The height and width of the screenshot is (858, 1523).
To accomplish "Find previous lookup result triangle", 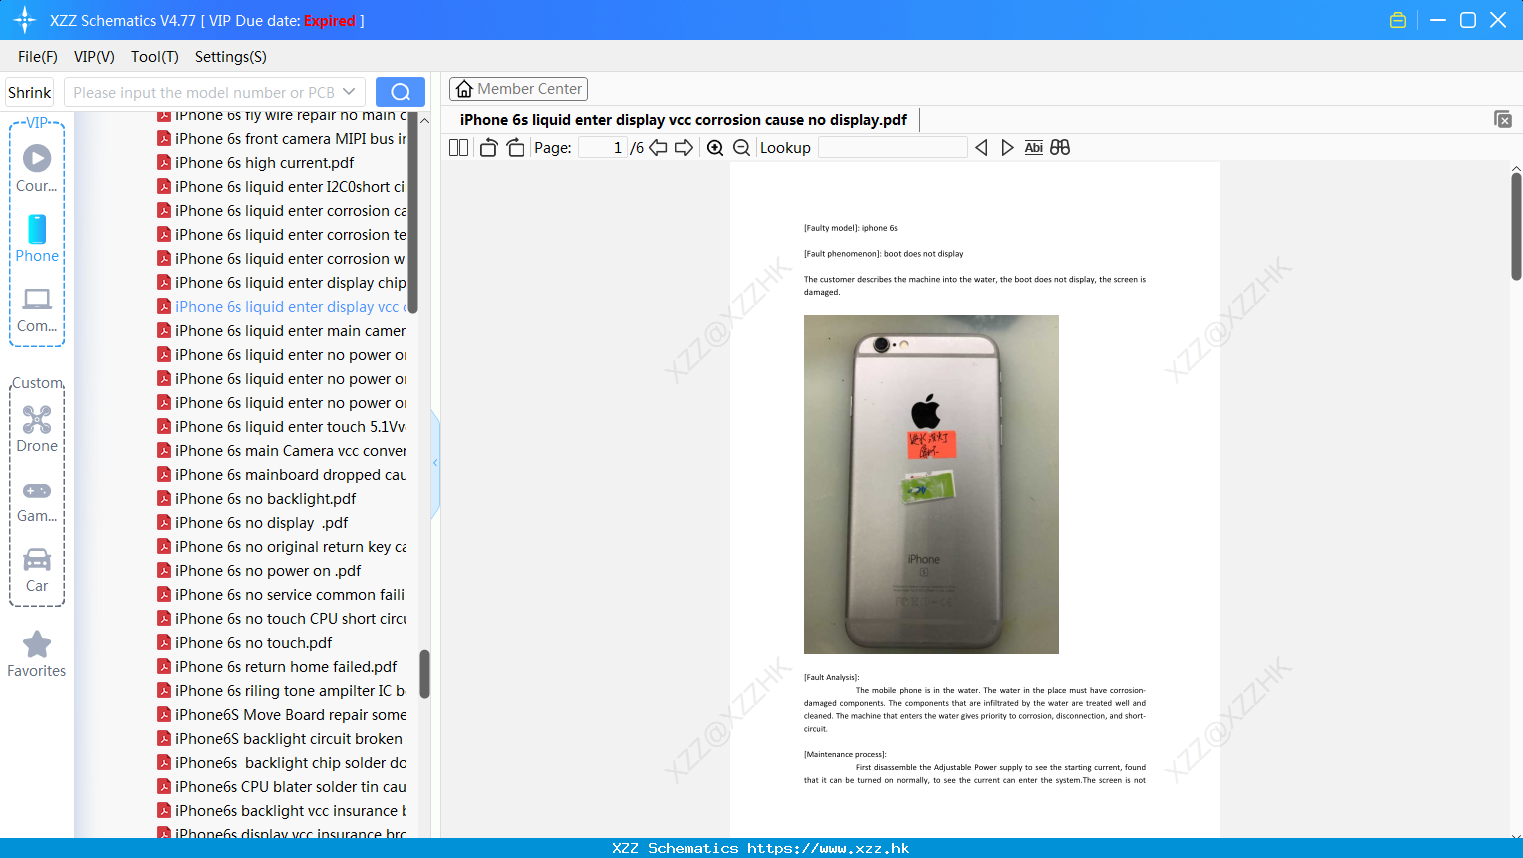I will pos(981,148).
